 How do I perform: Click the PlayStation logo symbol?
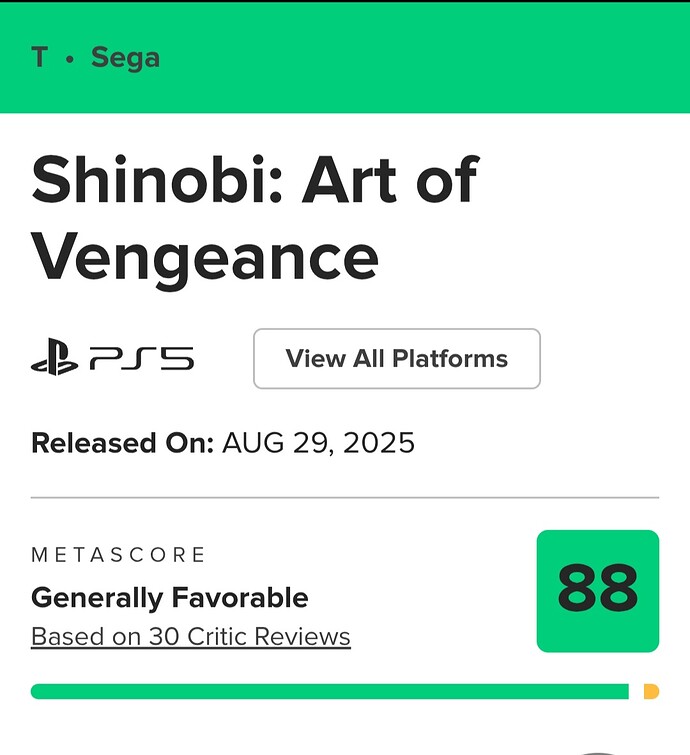tap(54, 357)
